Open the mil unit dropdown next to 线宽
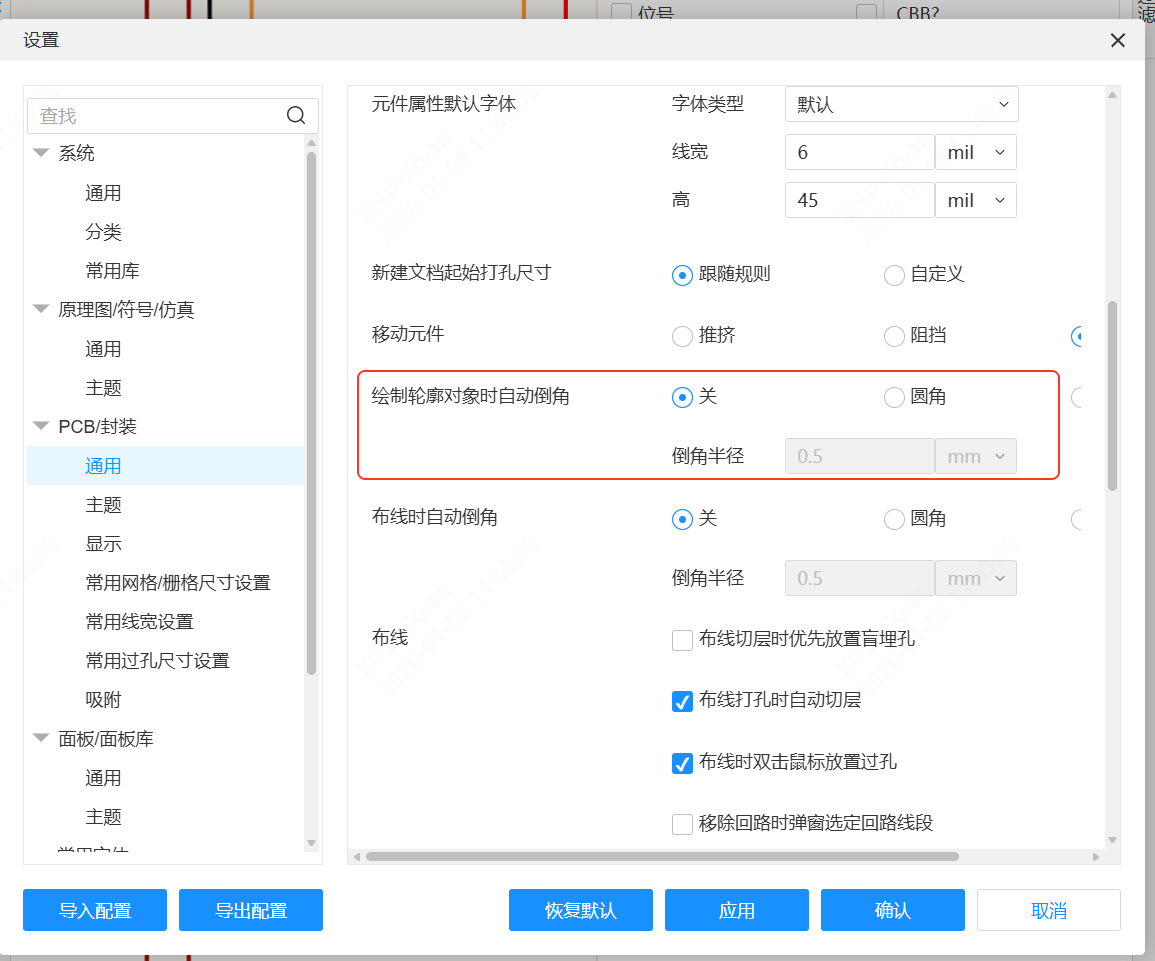1155x961 pixels. click(975, 152)
